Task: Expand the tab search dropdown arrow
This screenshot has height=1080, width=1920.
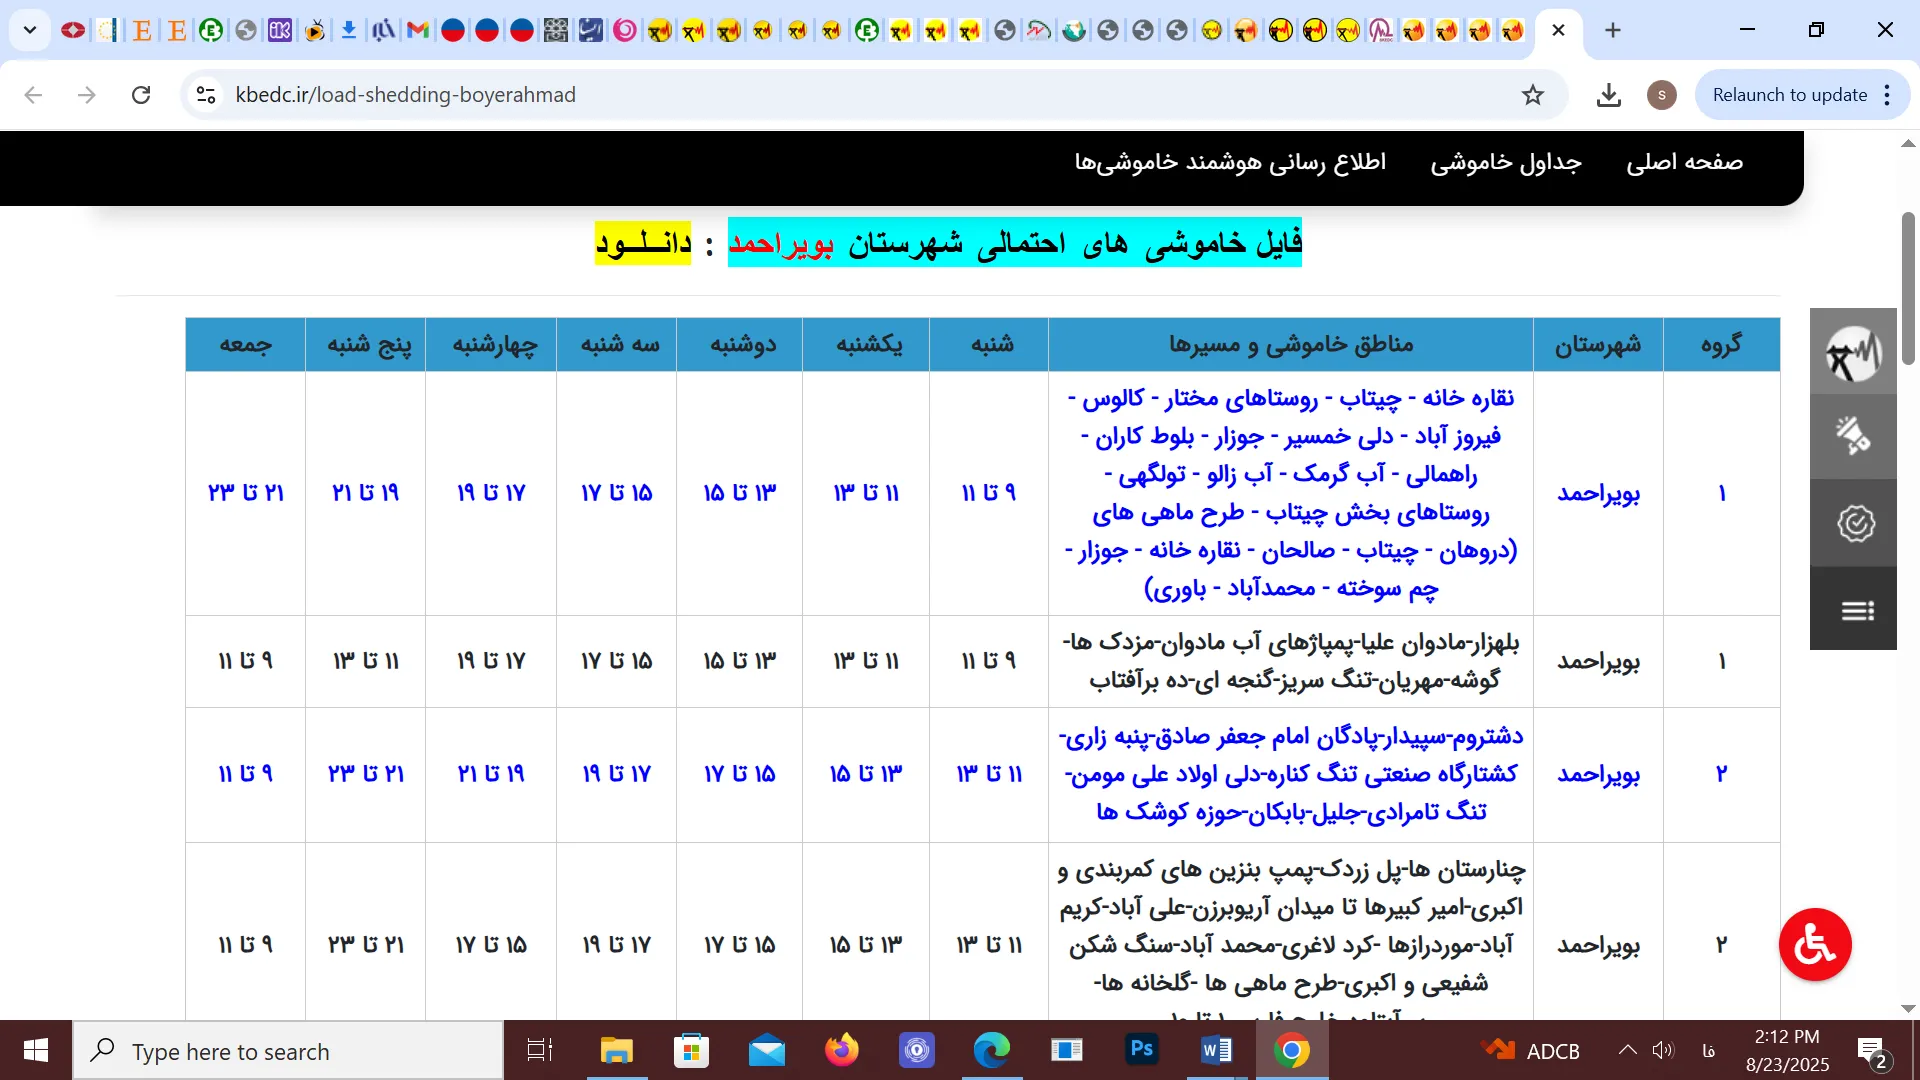Action: pyautogui.click(x=30, y=30)
